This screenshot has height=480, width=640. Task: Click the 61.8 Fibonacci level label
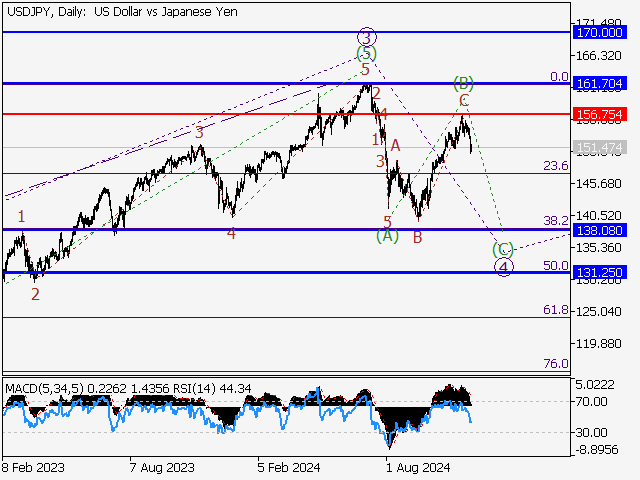pos(556,310)
